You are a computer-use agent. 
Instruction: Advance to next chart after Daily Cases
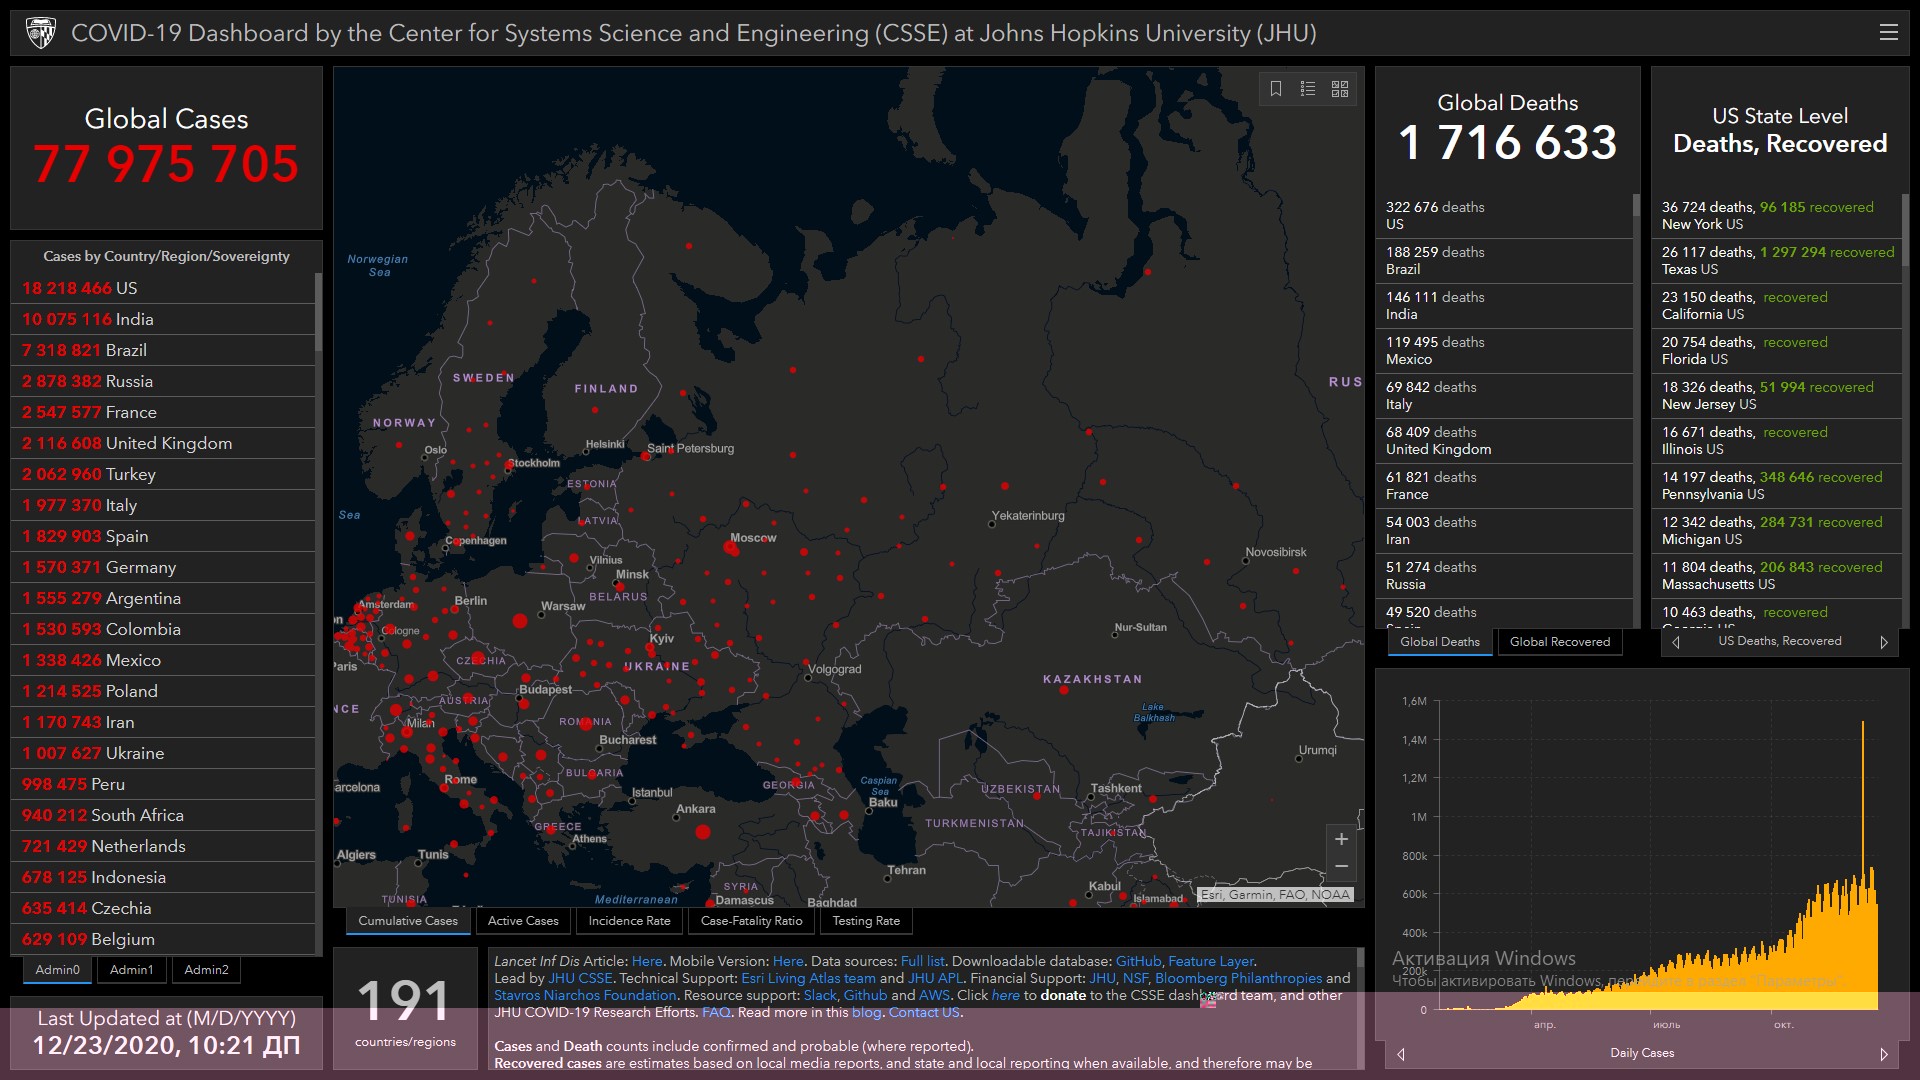(1884, 1054)
